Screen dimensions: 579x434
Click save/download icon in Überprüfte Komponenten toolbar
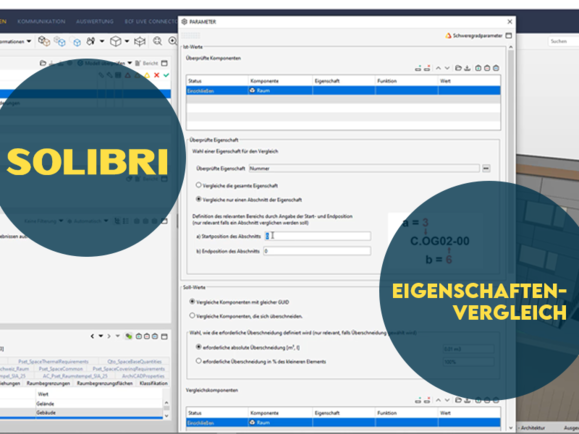coord(467,68)
